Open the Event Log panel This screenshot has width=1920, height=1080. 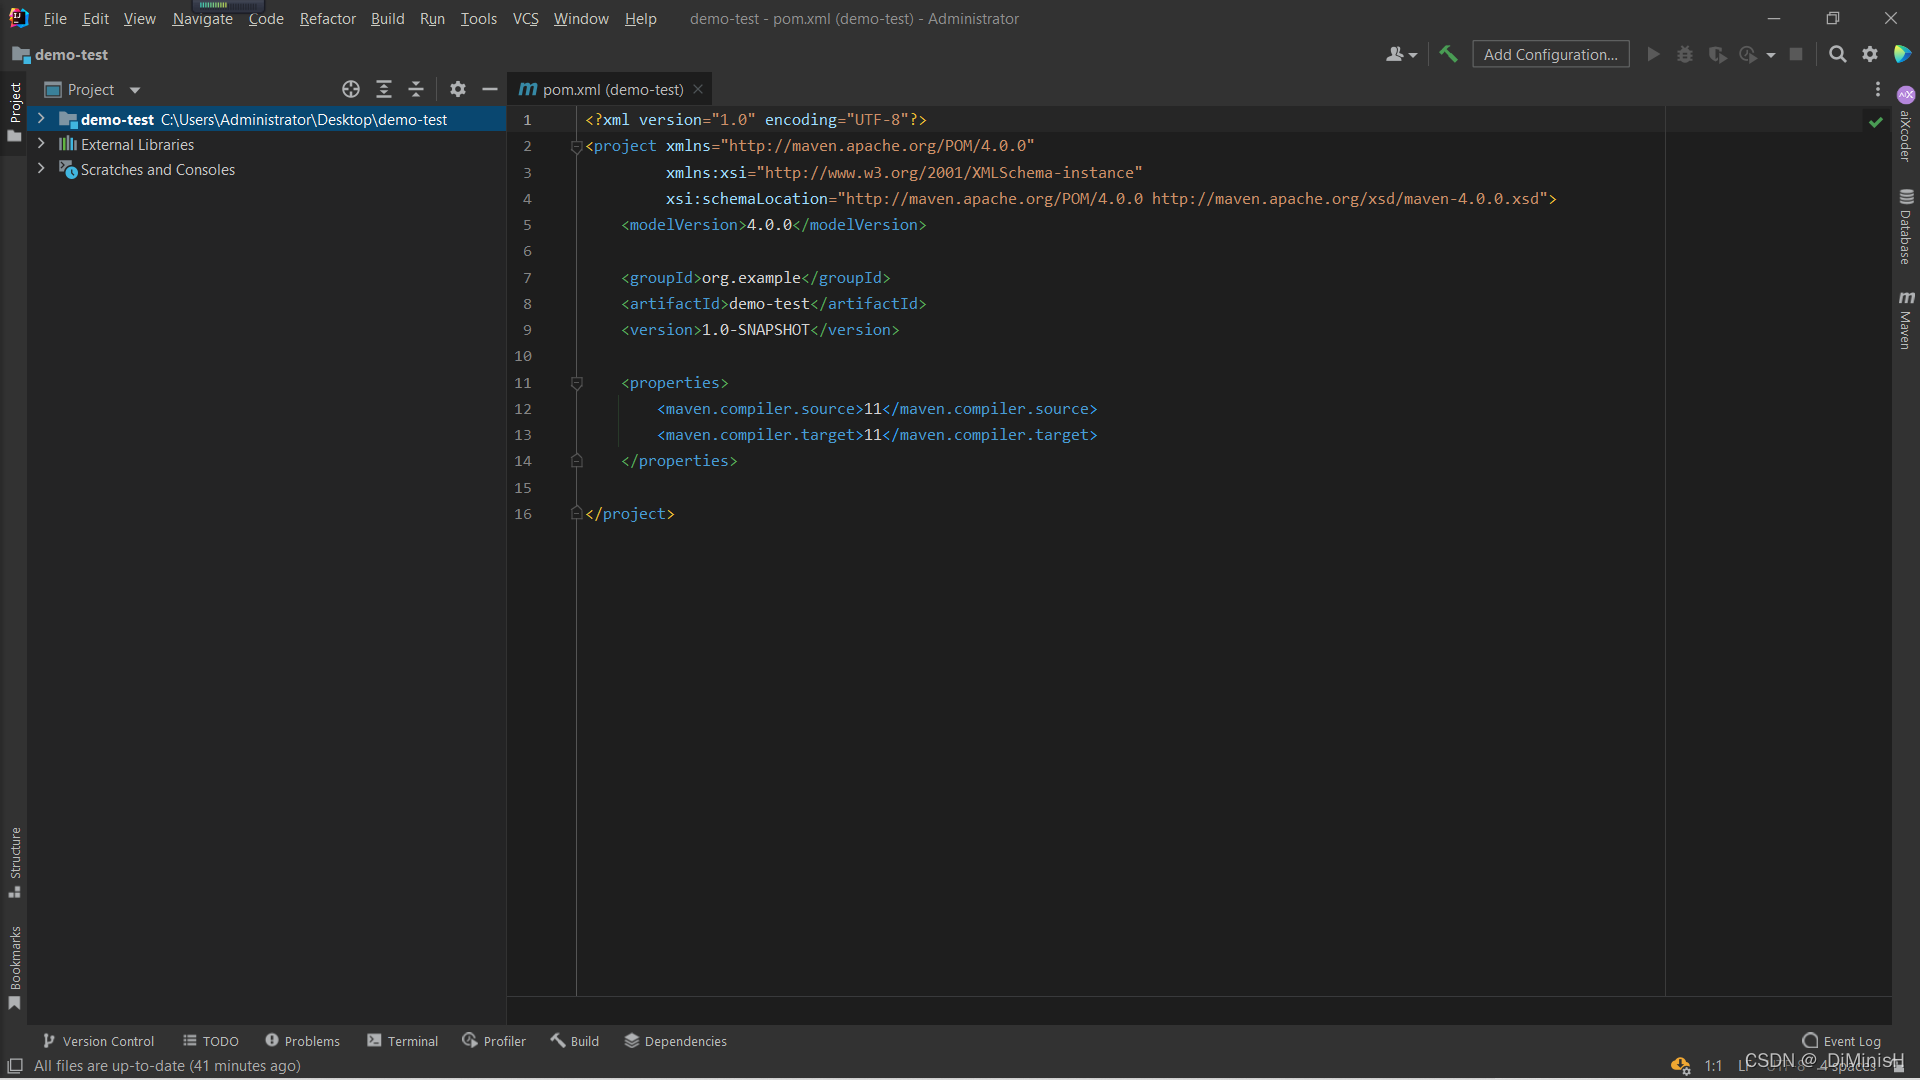pos(1842,1041)
